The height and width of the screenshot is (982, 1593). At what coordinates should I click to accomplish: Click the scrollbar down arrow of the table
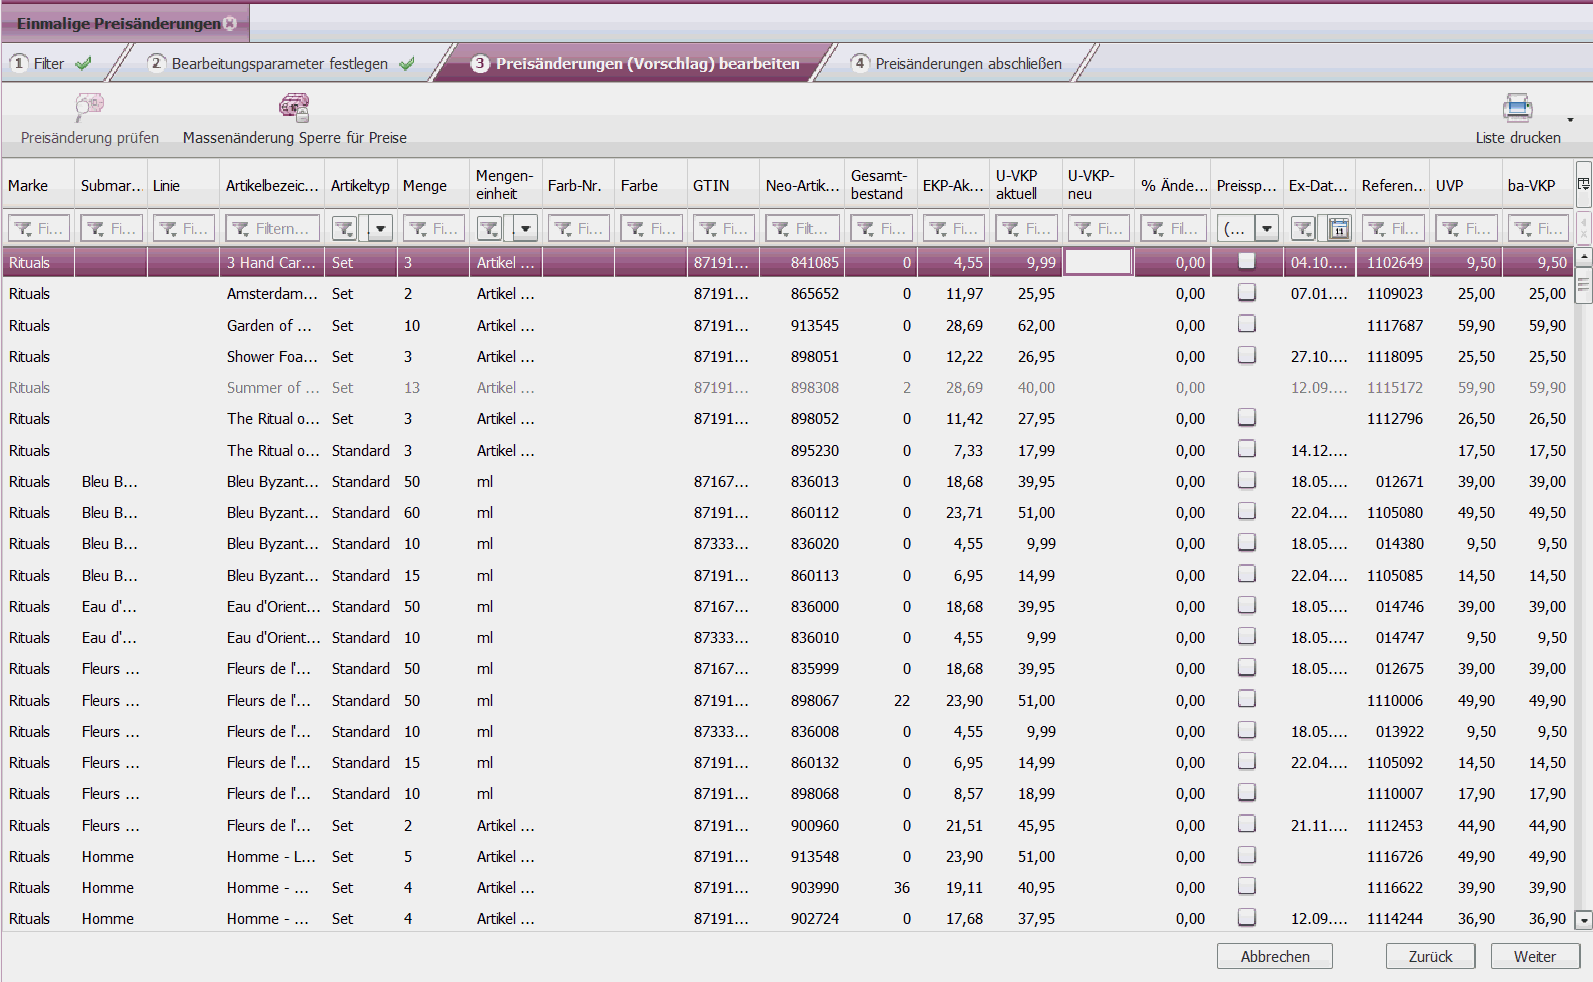[x=1583, y=920]
